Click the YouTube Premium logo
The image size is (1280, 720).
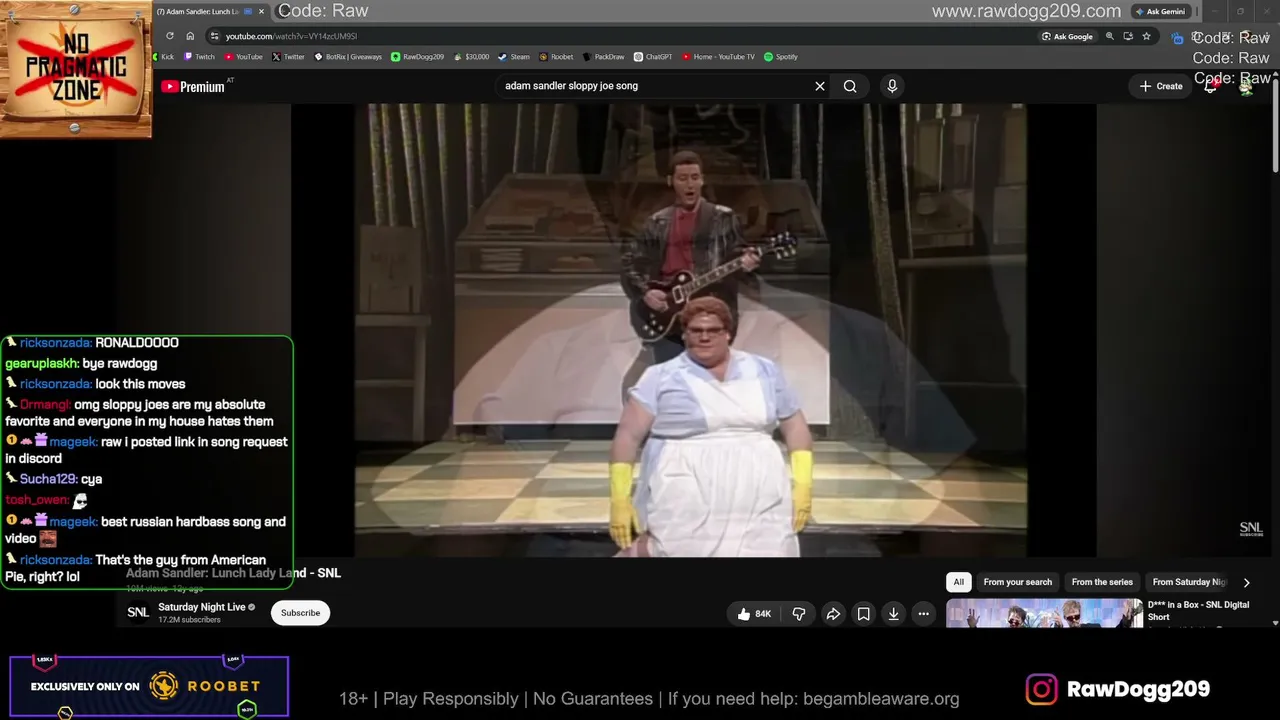193,87
